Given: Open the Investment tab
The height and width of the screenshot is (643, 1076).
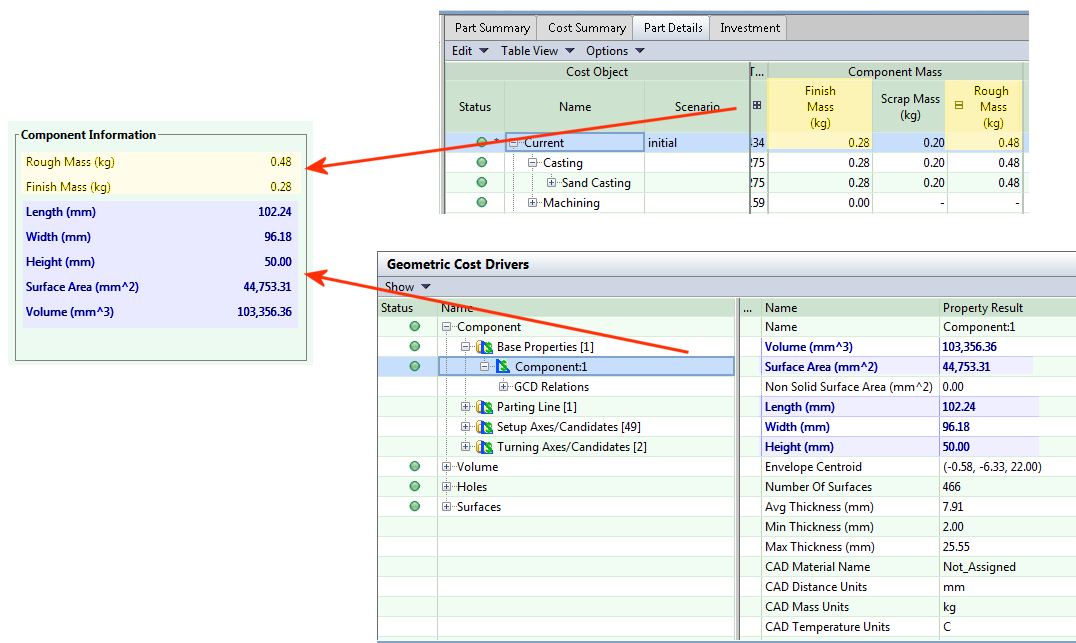Looking at the screenshot, I should (748, 28).
